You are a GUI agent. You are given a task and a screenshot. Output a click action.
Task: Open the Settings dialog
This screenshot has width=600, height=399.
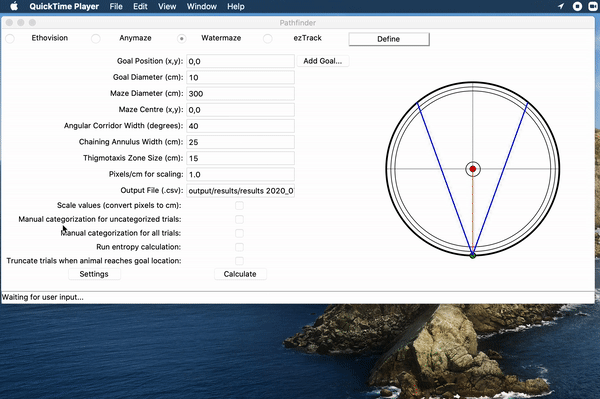pos(94,274)
